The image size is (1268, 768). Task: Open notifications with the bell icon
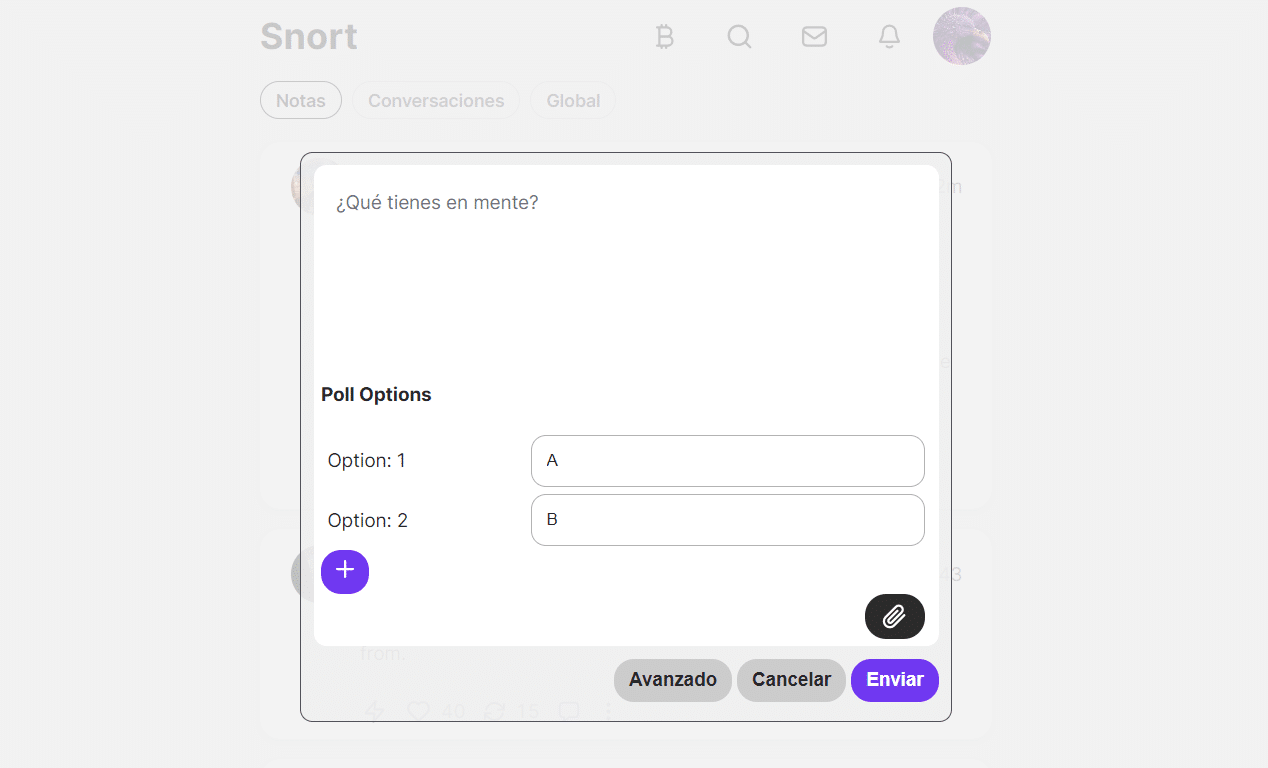point(889,37)
